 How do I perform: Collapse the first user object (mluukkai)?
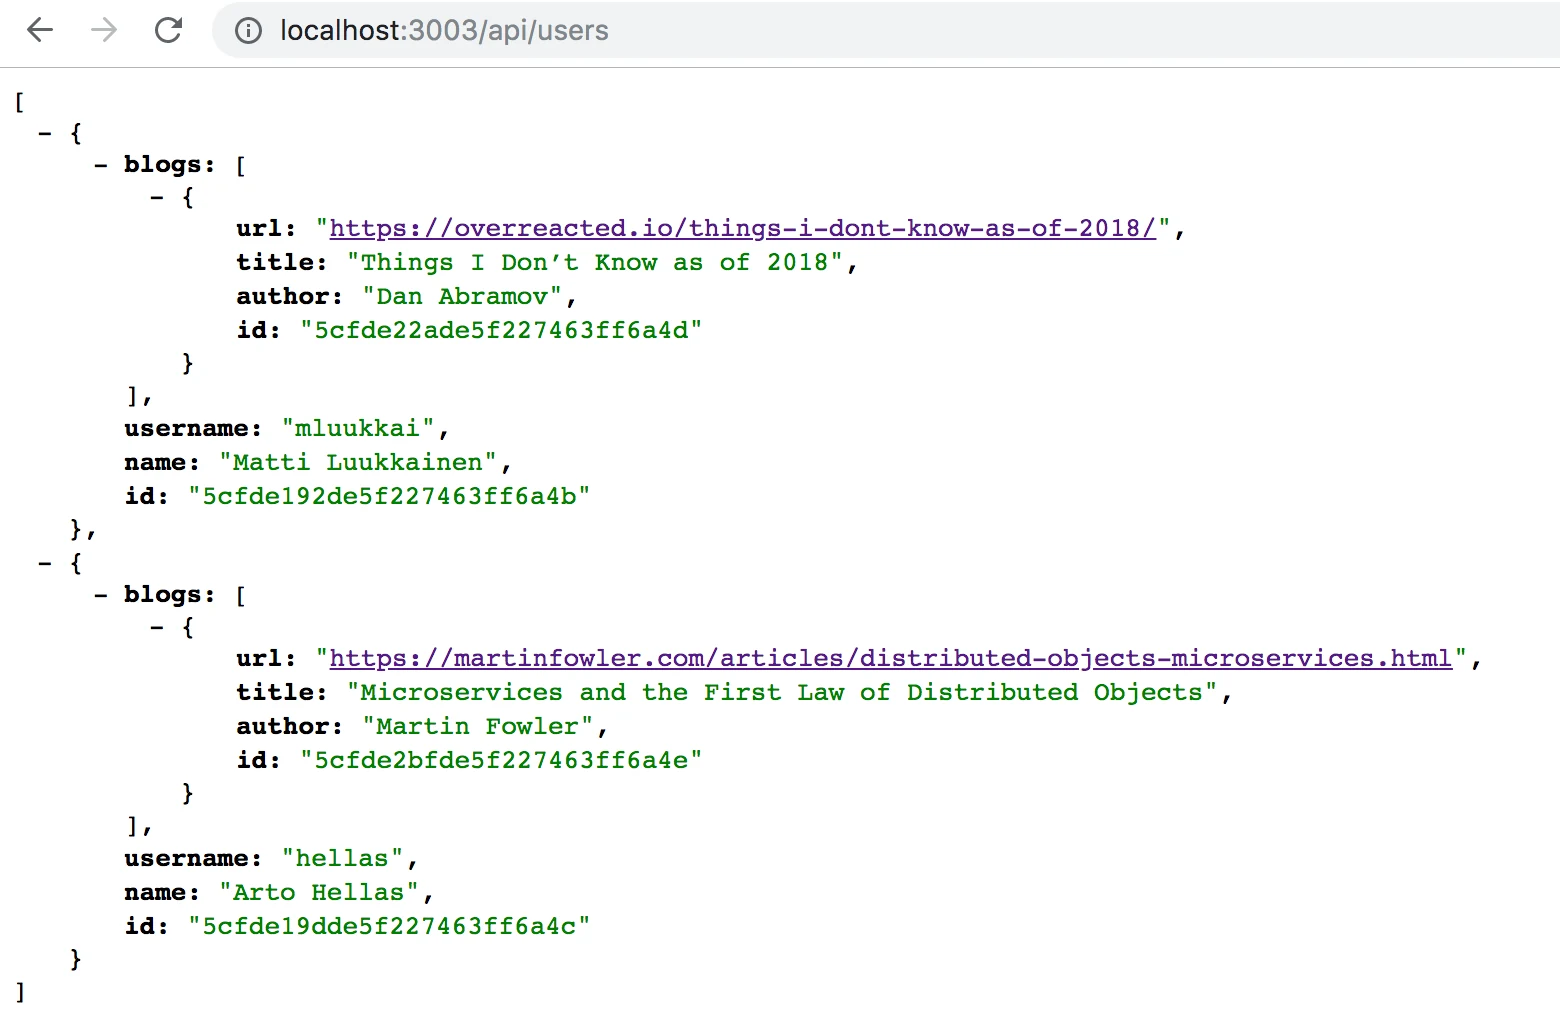tap(45, 133)
